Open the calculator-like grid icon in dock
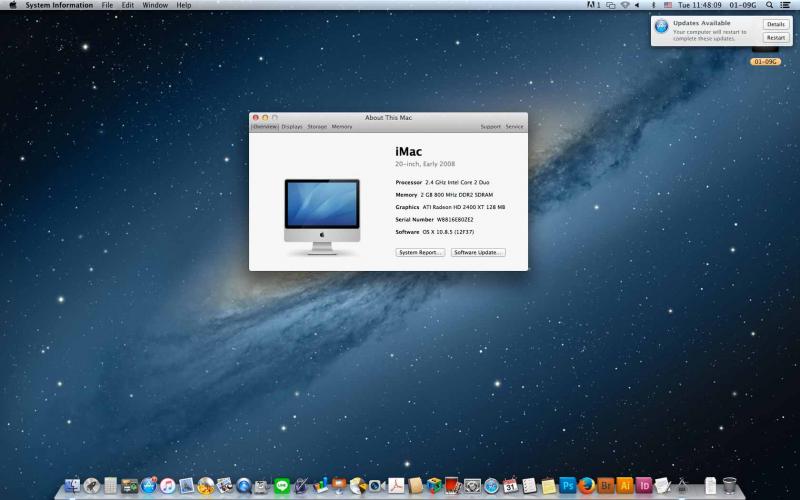The width and height of the screenshot is (800, 500). [111, 486]
